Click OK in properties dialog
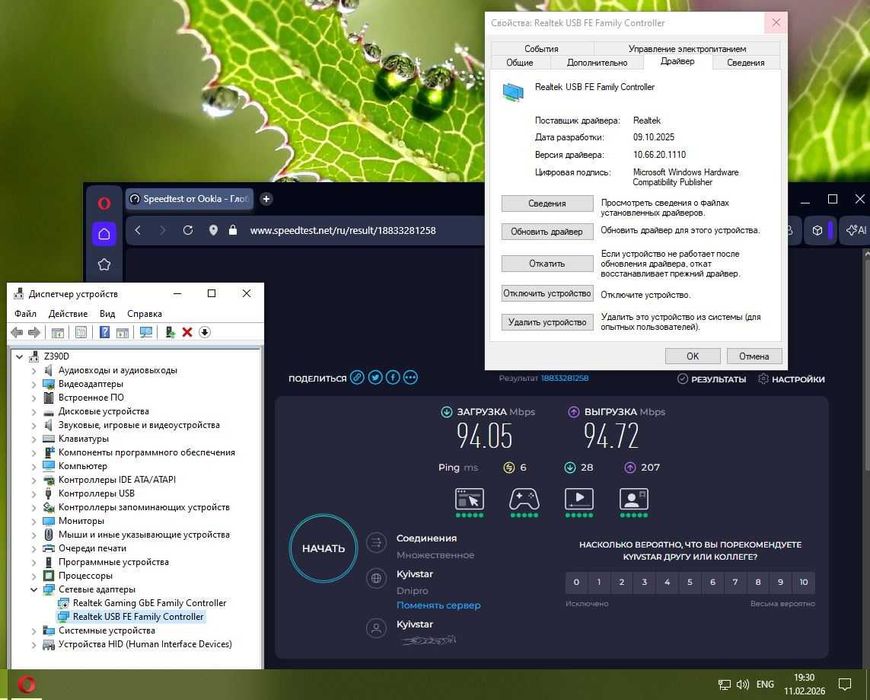The height and width of the screenshot is (700, 870). [x=692, y=356]
